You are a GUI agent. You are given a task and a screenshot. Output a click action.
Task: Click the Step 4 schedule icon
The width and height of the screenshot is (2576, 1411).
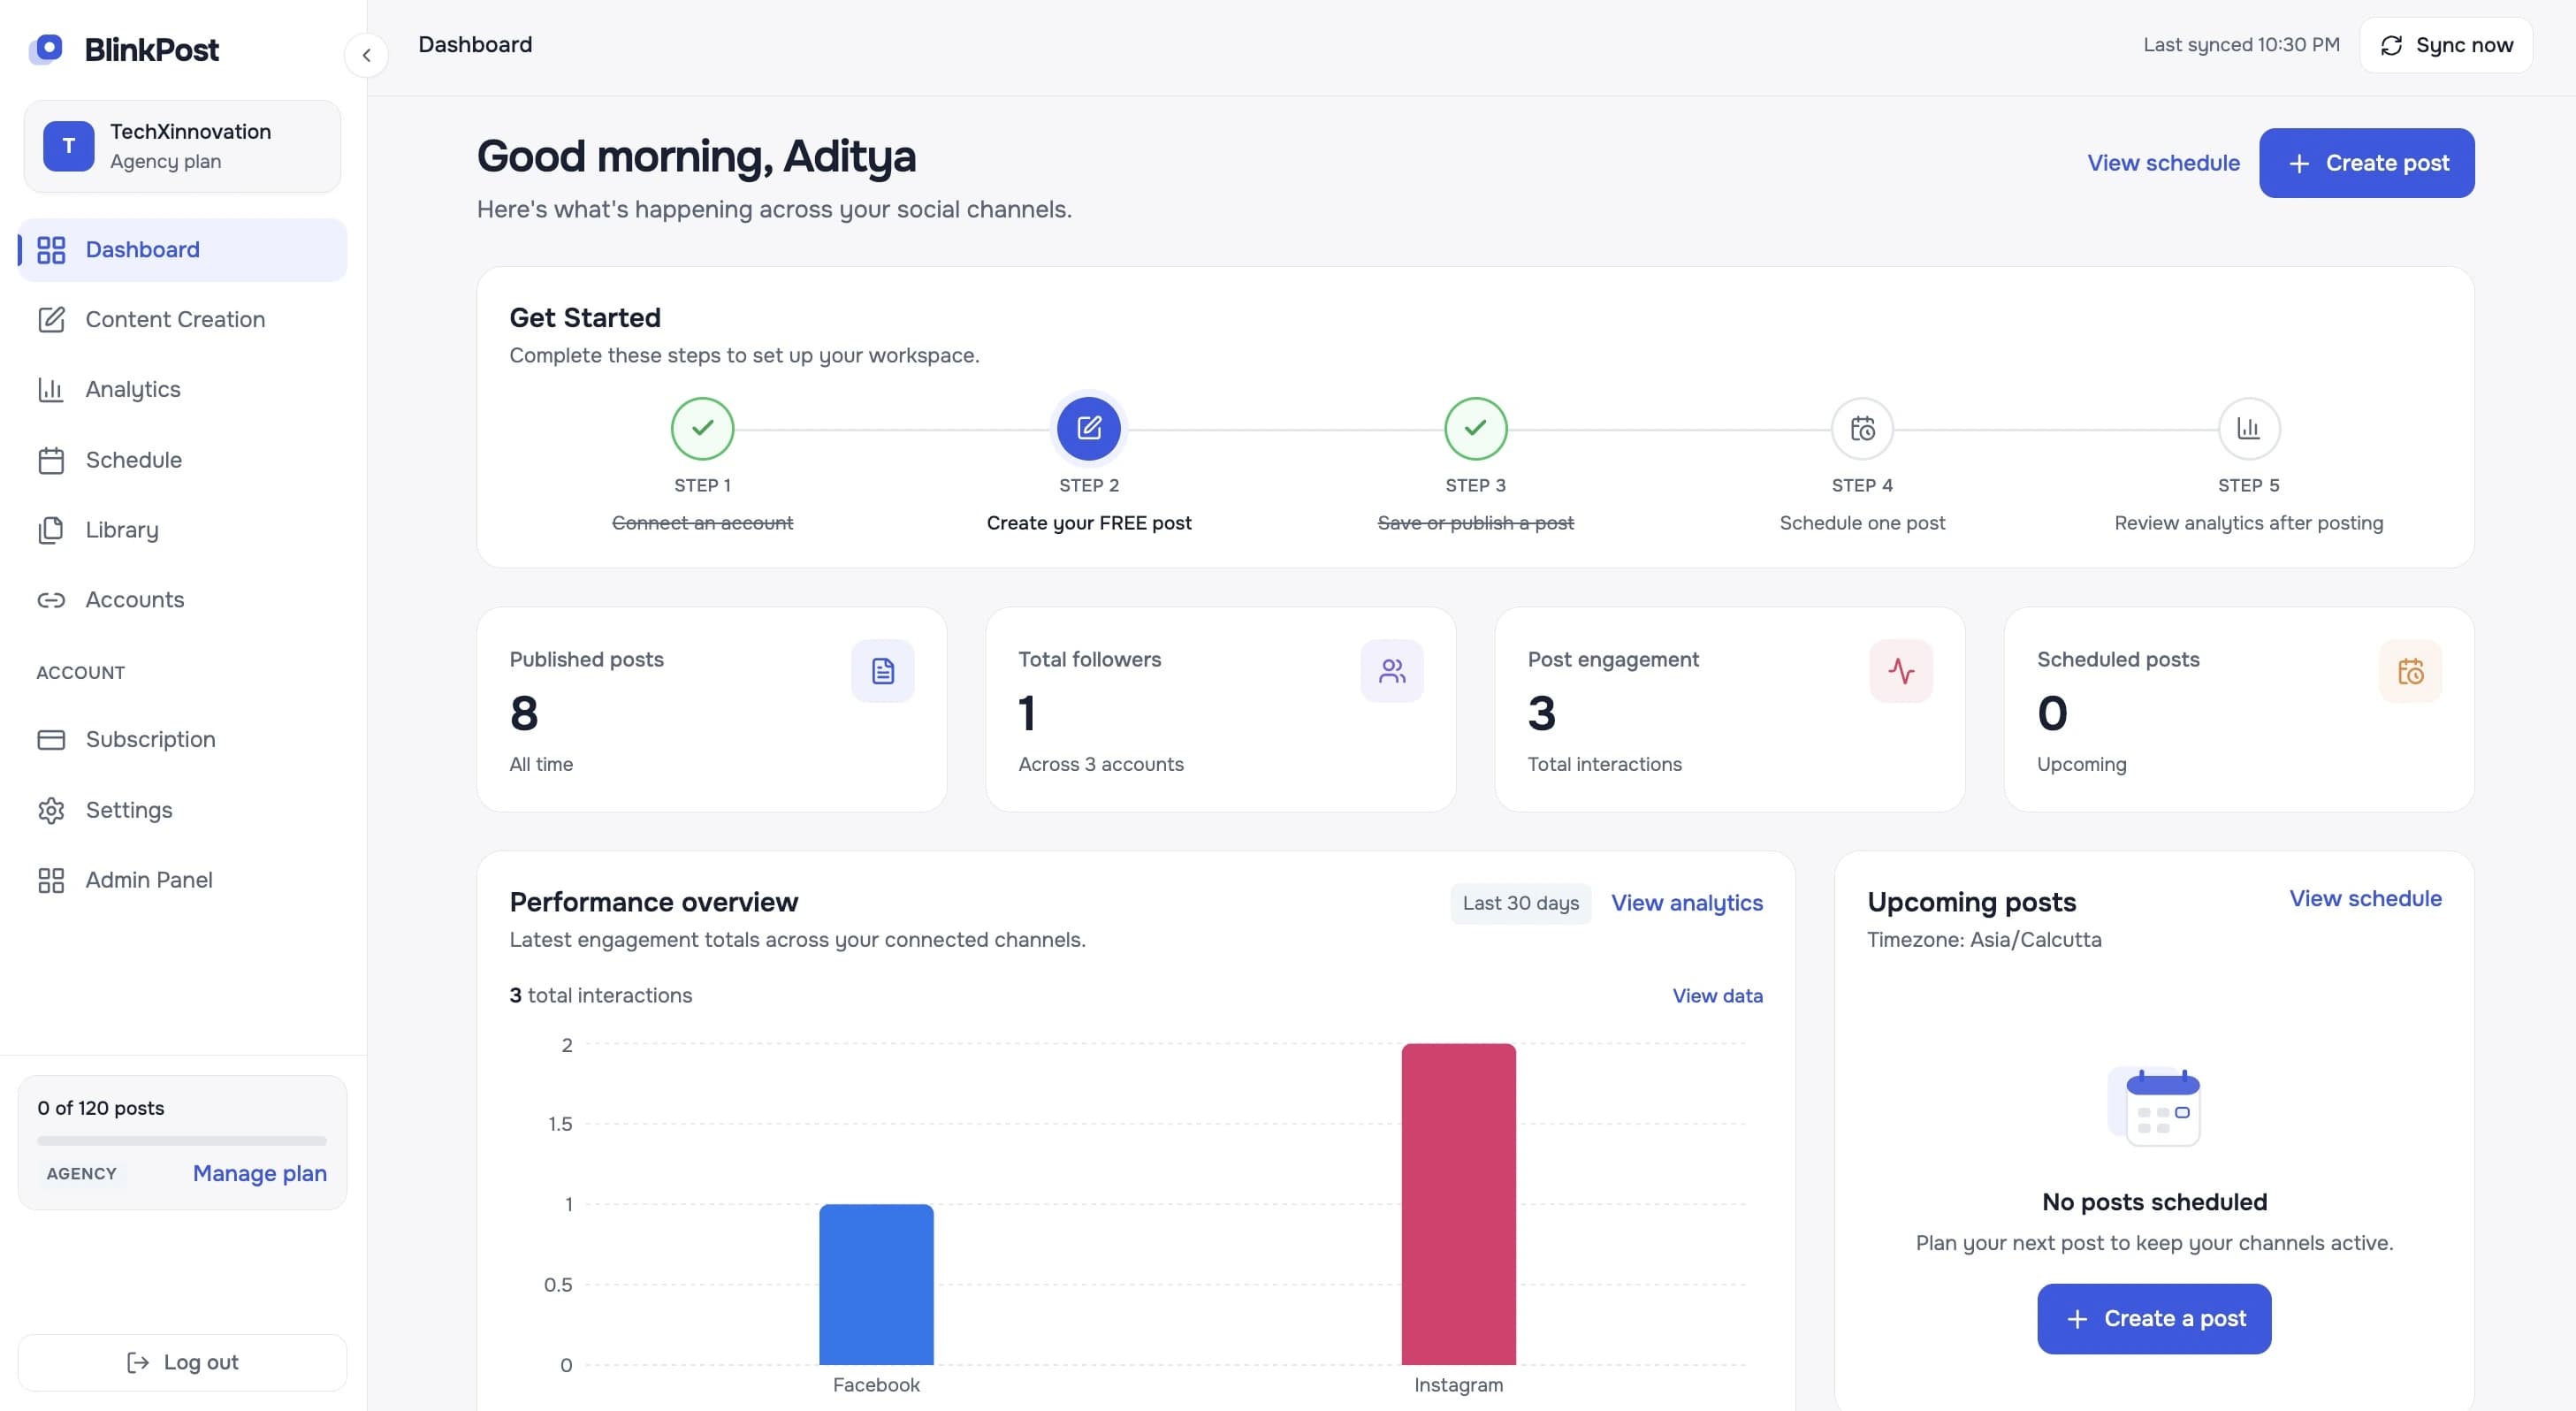click(1862, 428)
